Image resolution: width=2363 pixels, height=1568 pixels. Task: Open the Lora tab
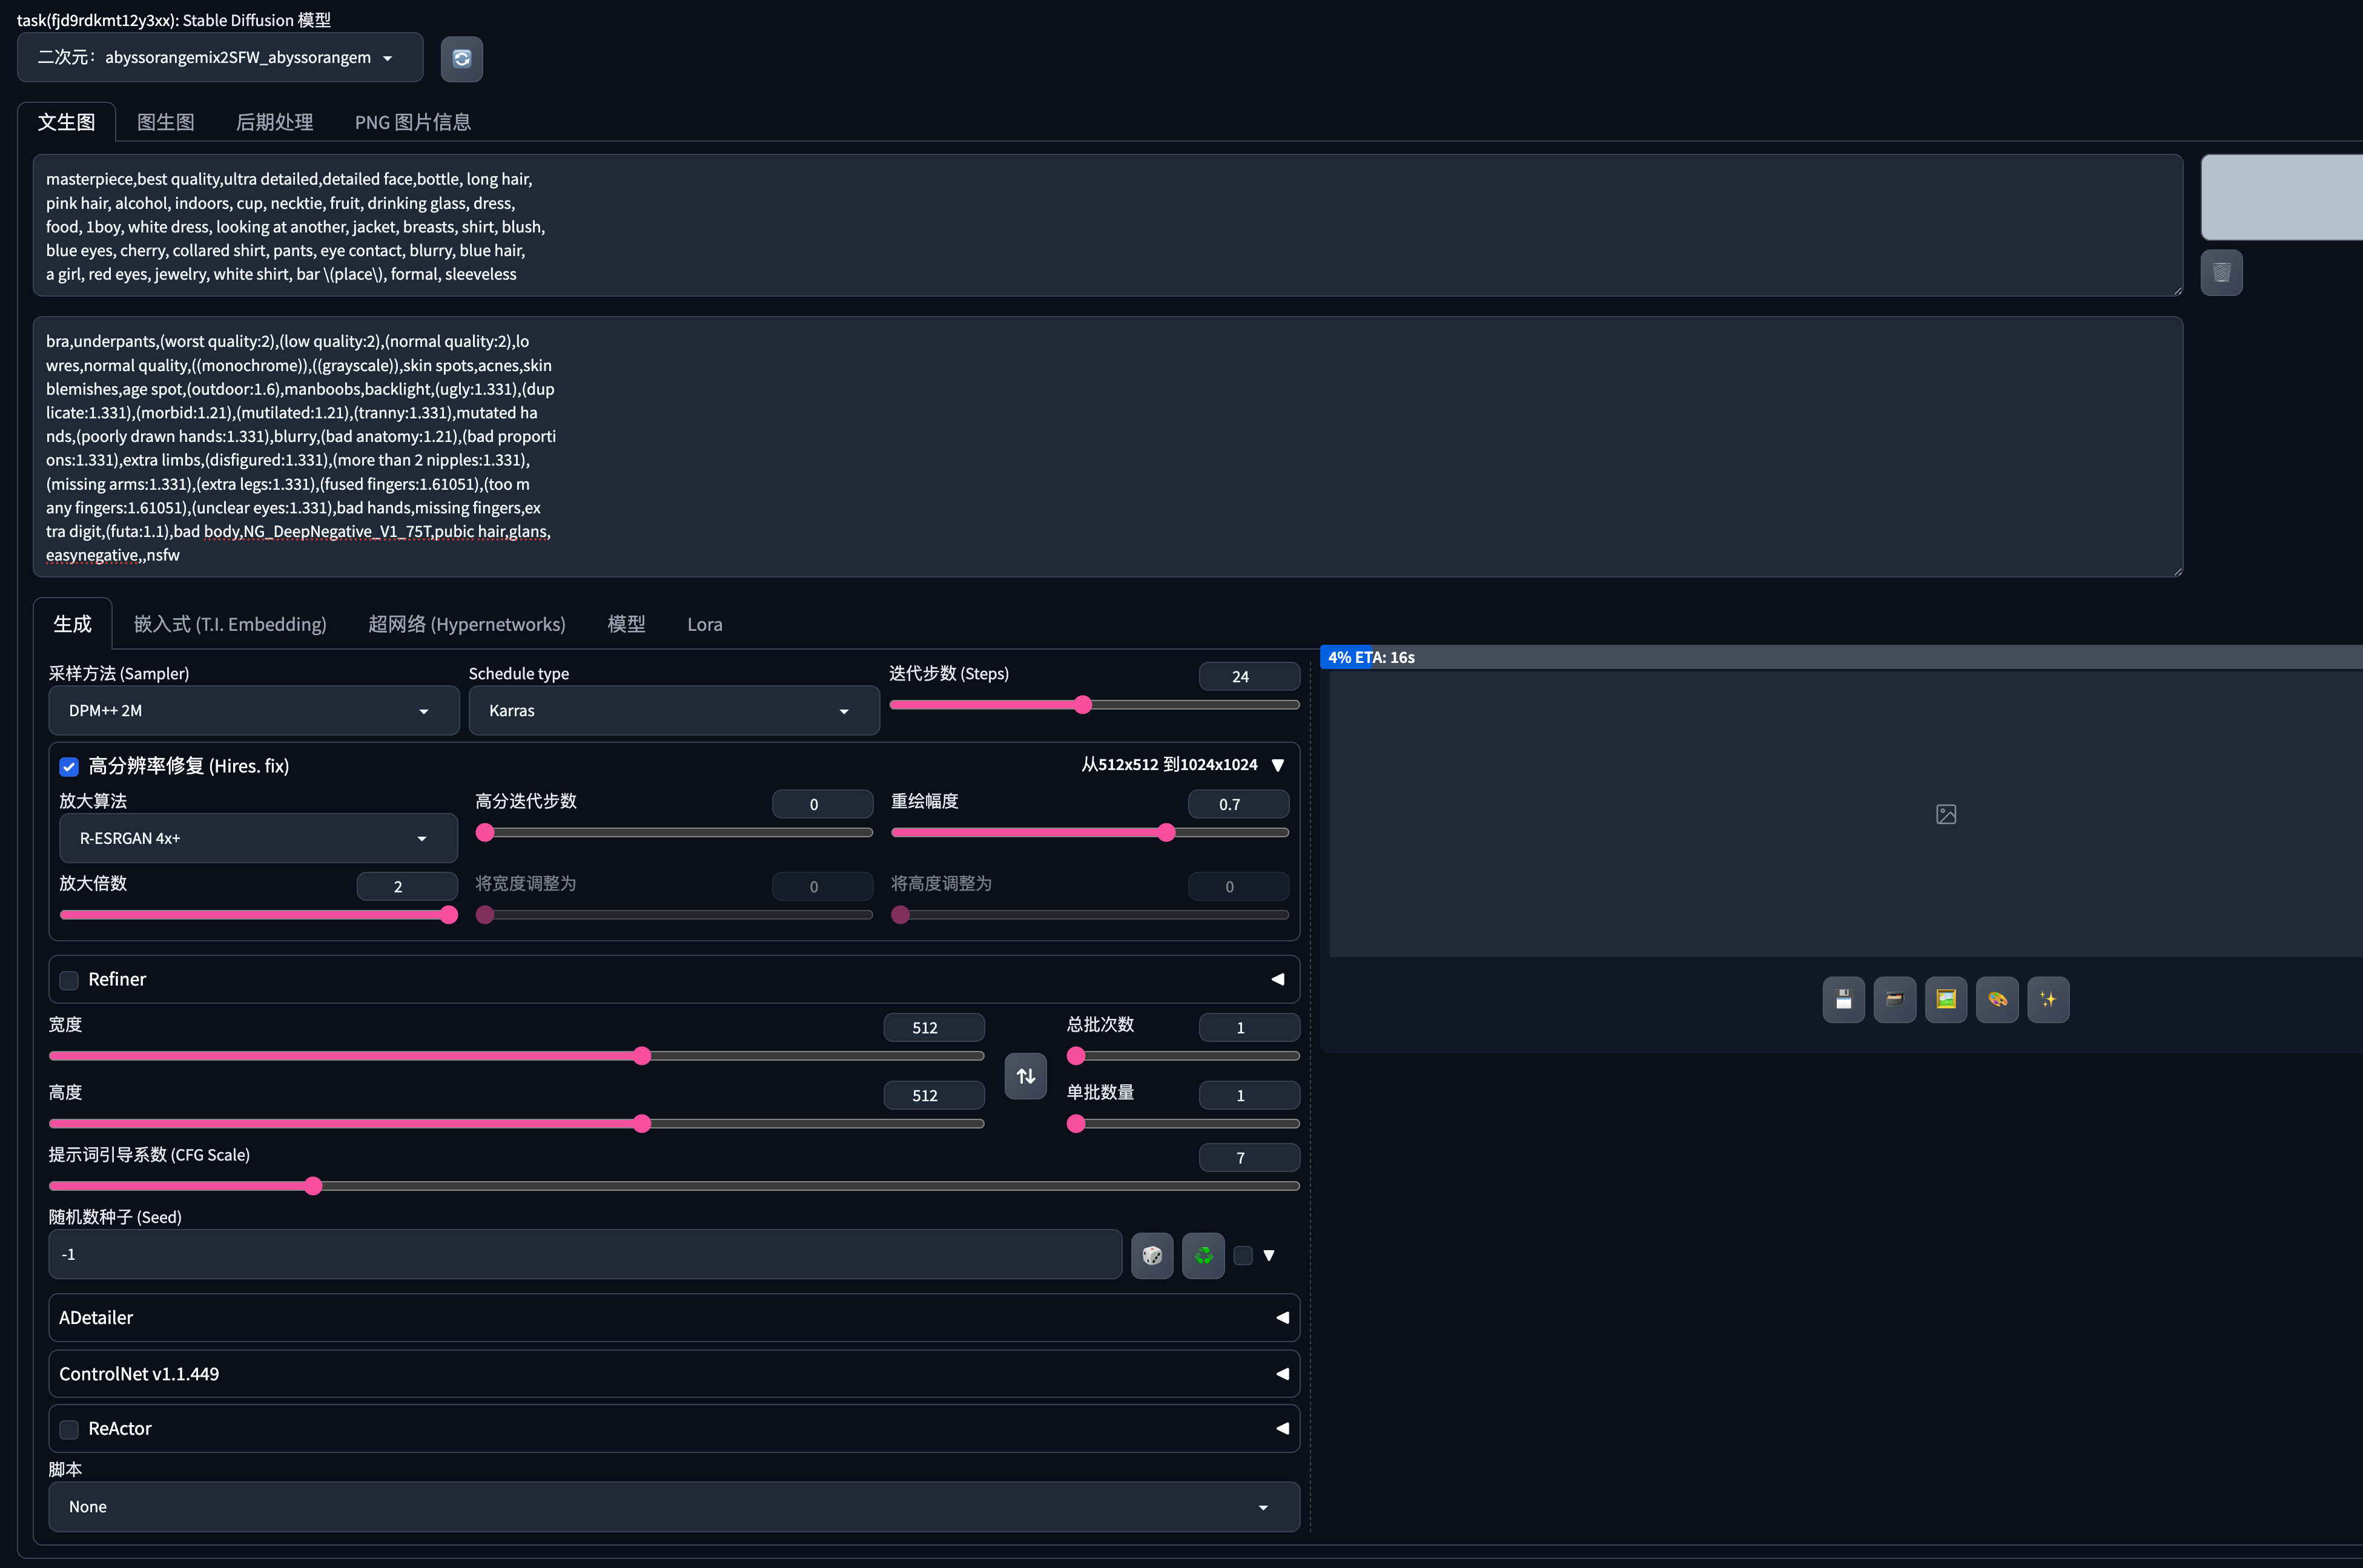pyautogui.click(x=704, y=624)
